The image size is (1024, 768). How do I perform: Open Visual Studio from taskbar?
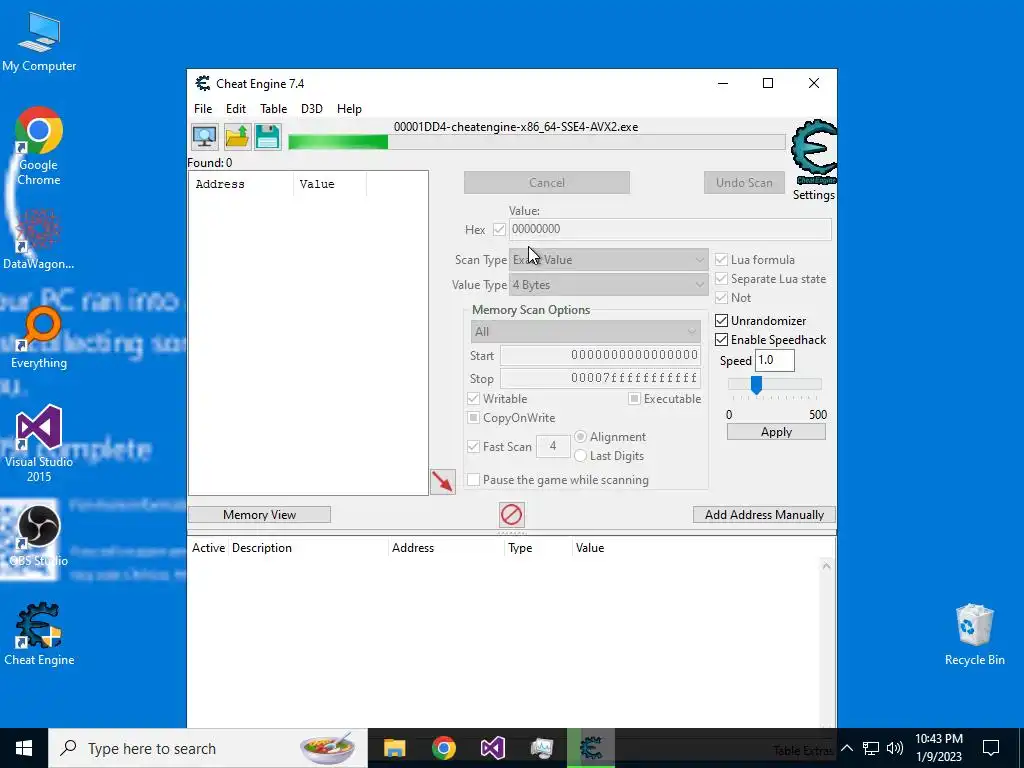pyautogui.click(x=492, y=748)
